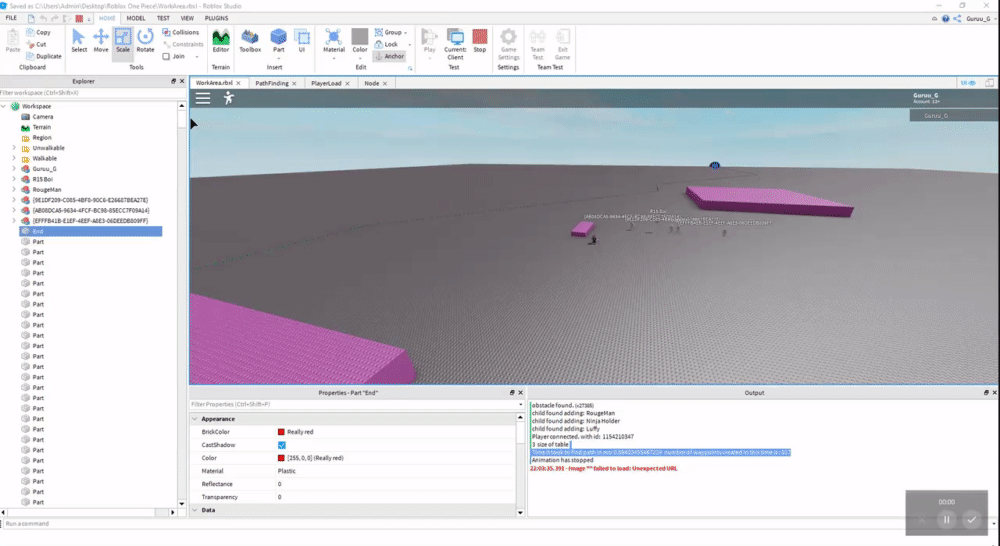The image size is (1000, 546).
Task: Open the PathFinding script tab
Action: click(x=272, y=83)
